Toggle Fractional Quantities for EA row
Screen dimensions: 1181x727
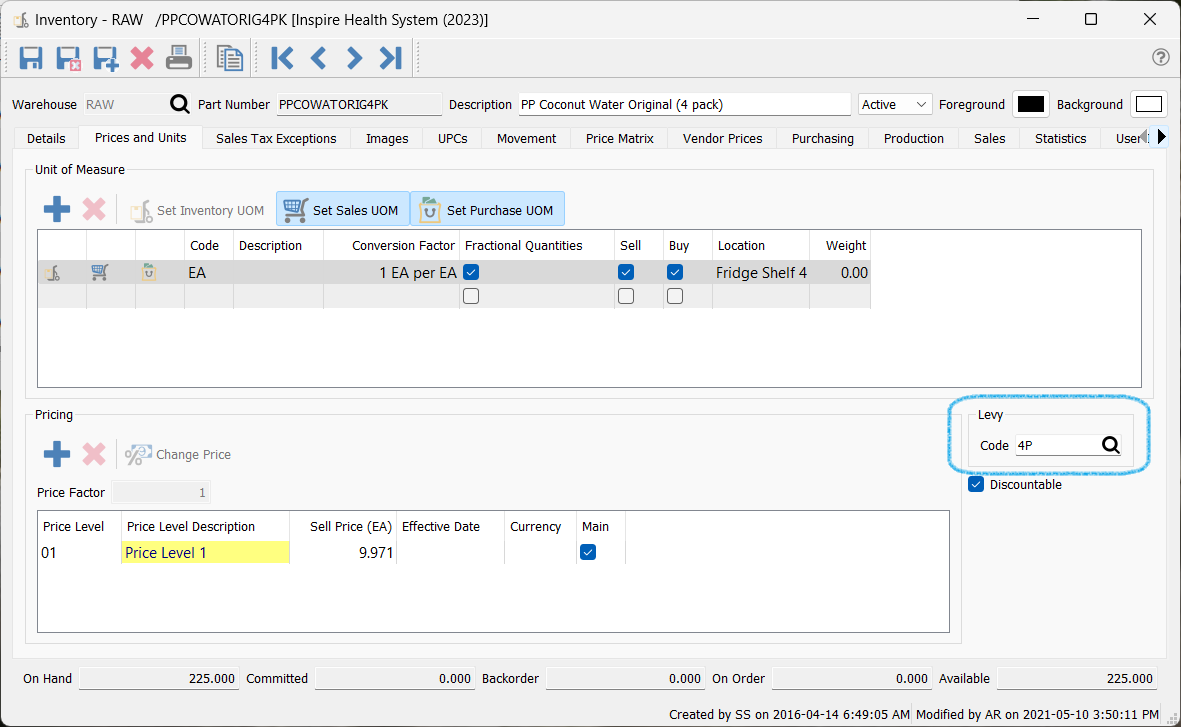point(471,272)
